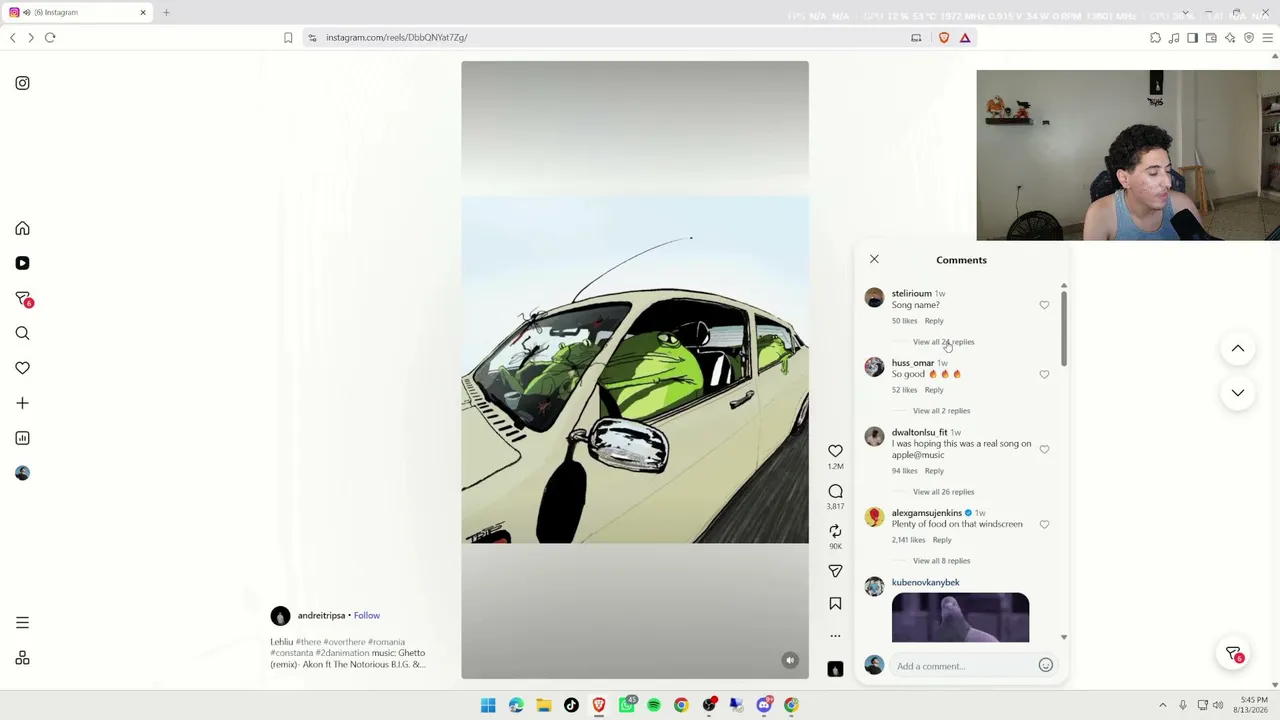
Task: Repost the reel with the repost icon
Action: [x=835, y=531]
